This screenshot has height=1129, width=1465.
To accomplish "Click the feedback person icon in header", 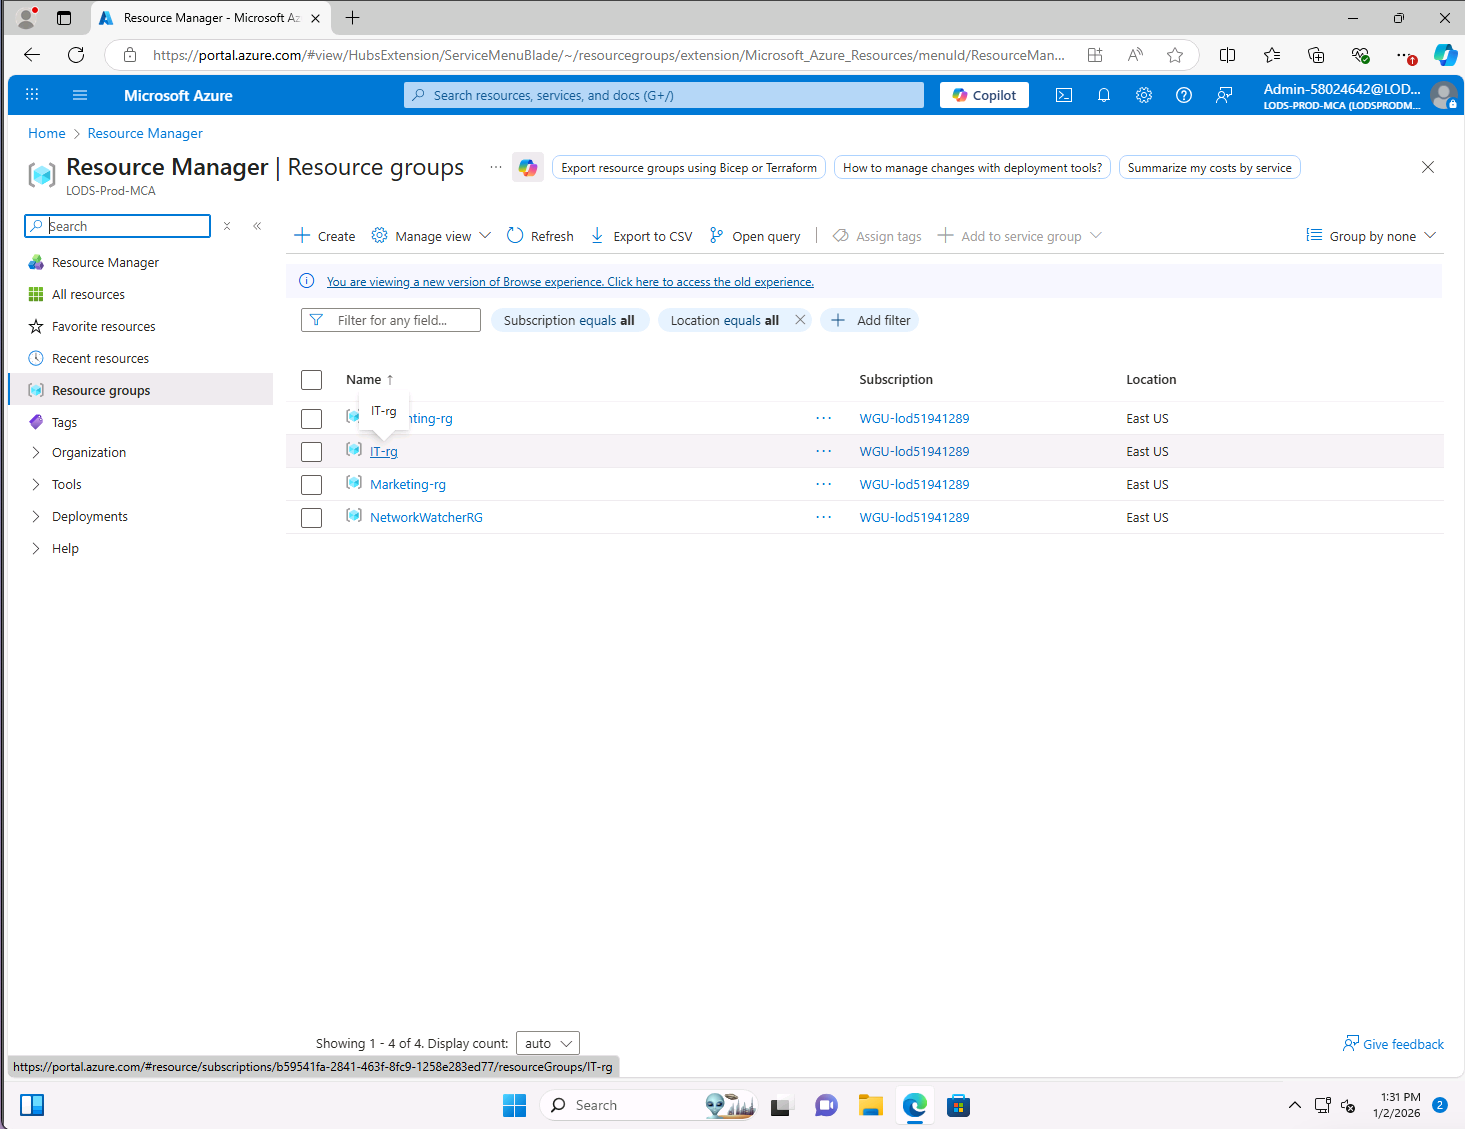I will pyautogui.click(x=1224, y=95).
